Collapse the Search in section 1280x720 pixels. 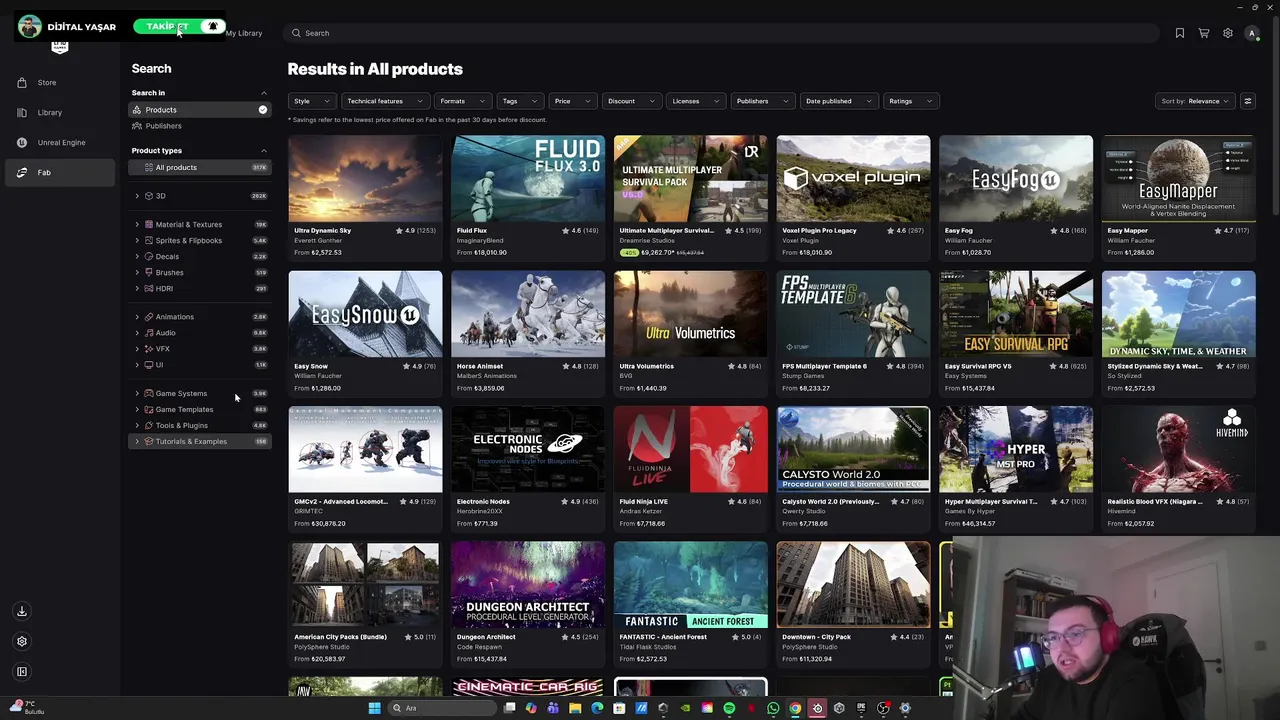coord(264,93)
